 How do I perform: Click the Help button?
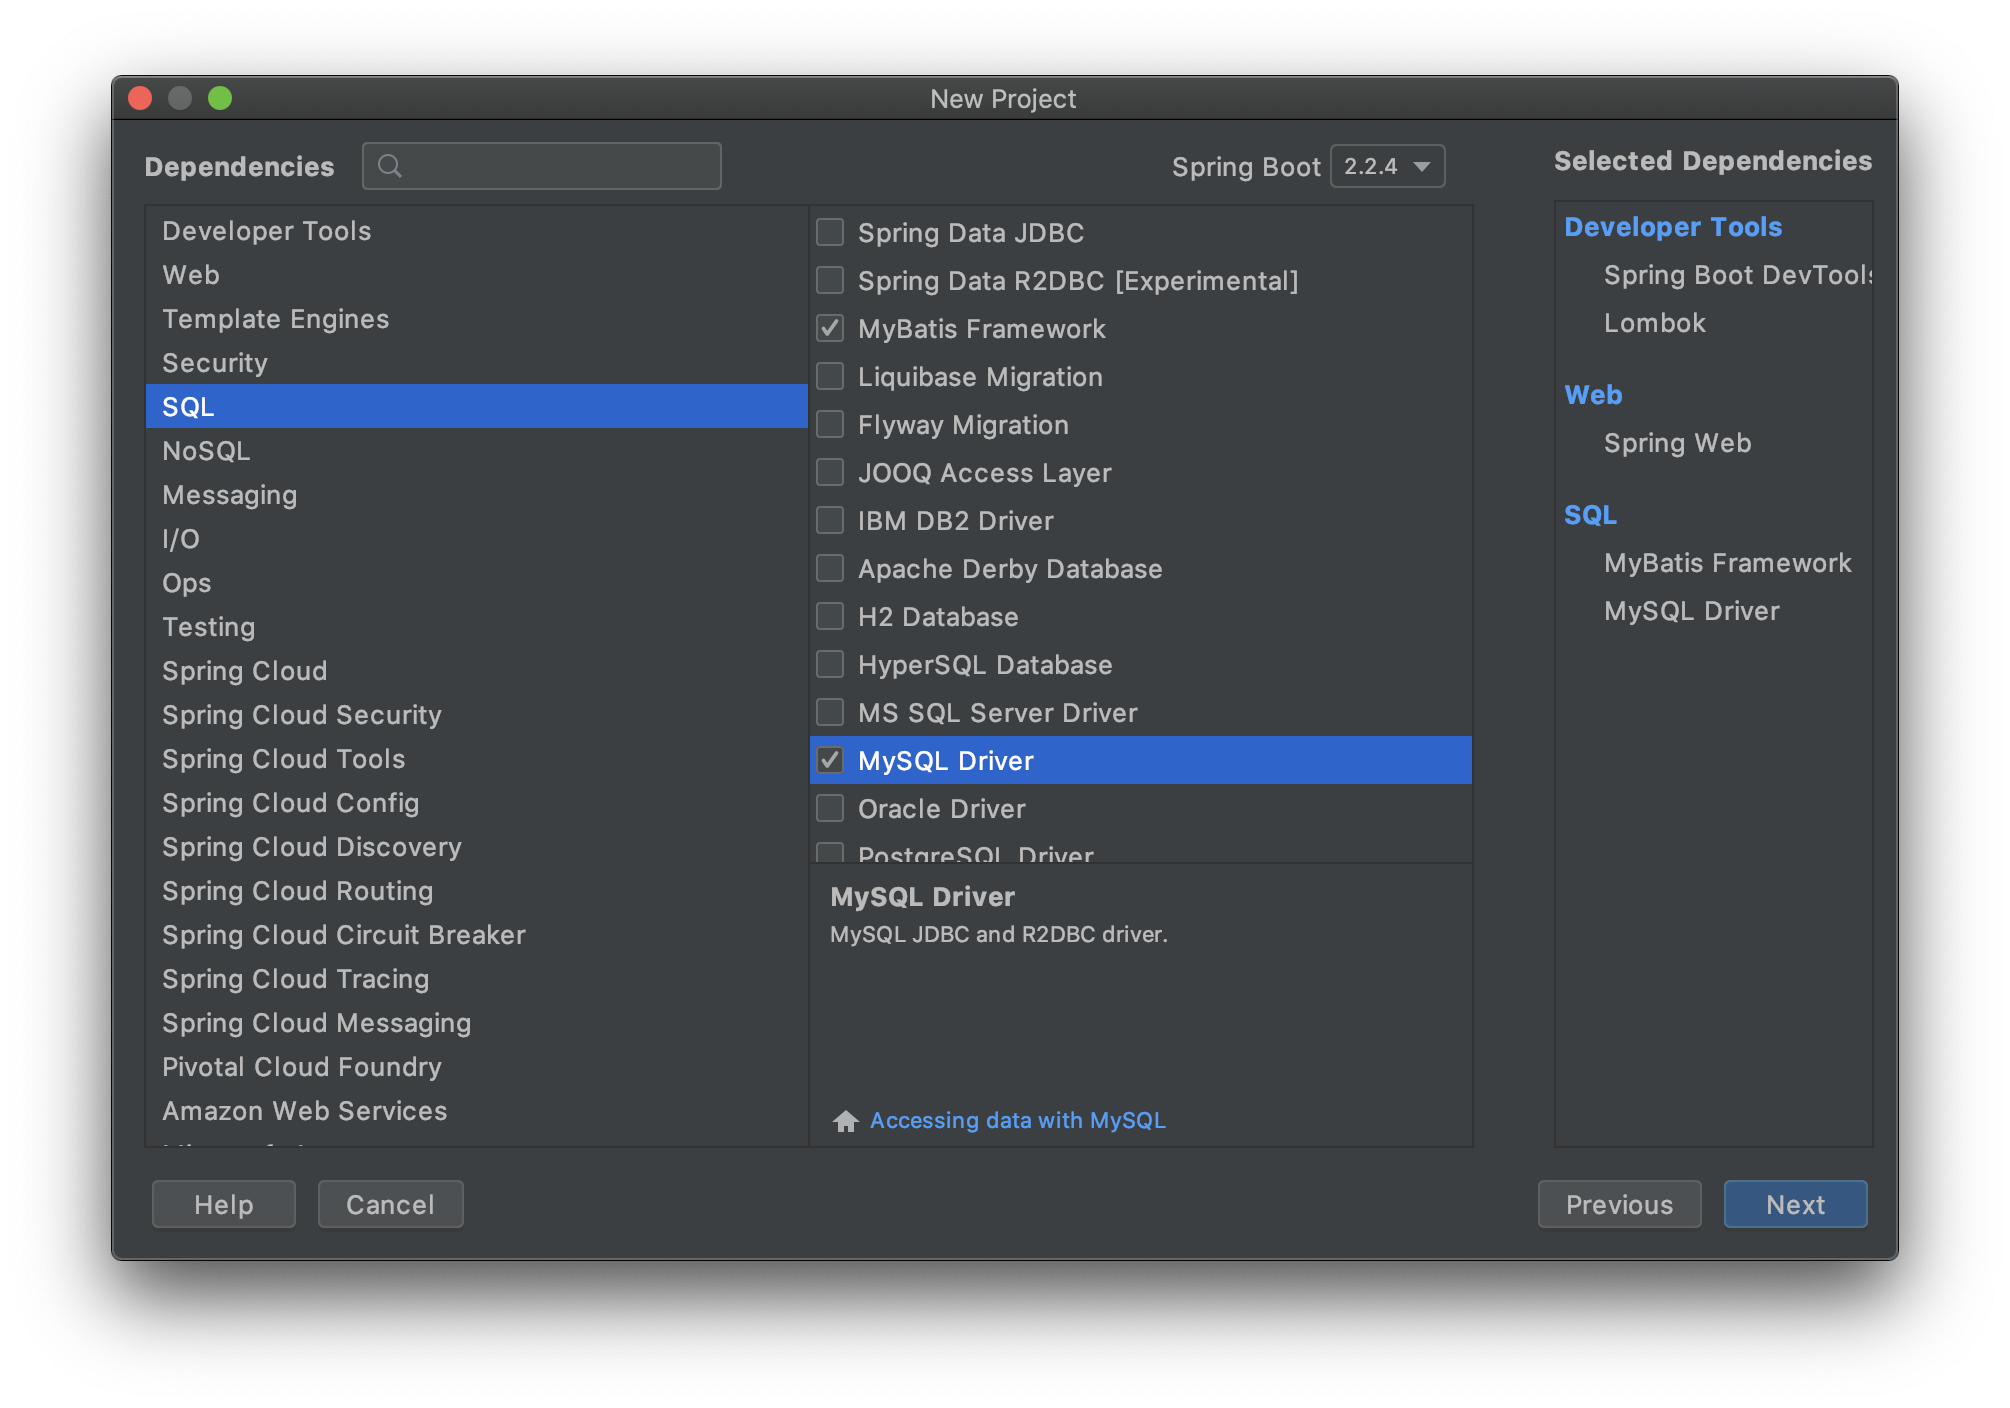223,1204
